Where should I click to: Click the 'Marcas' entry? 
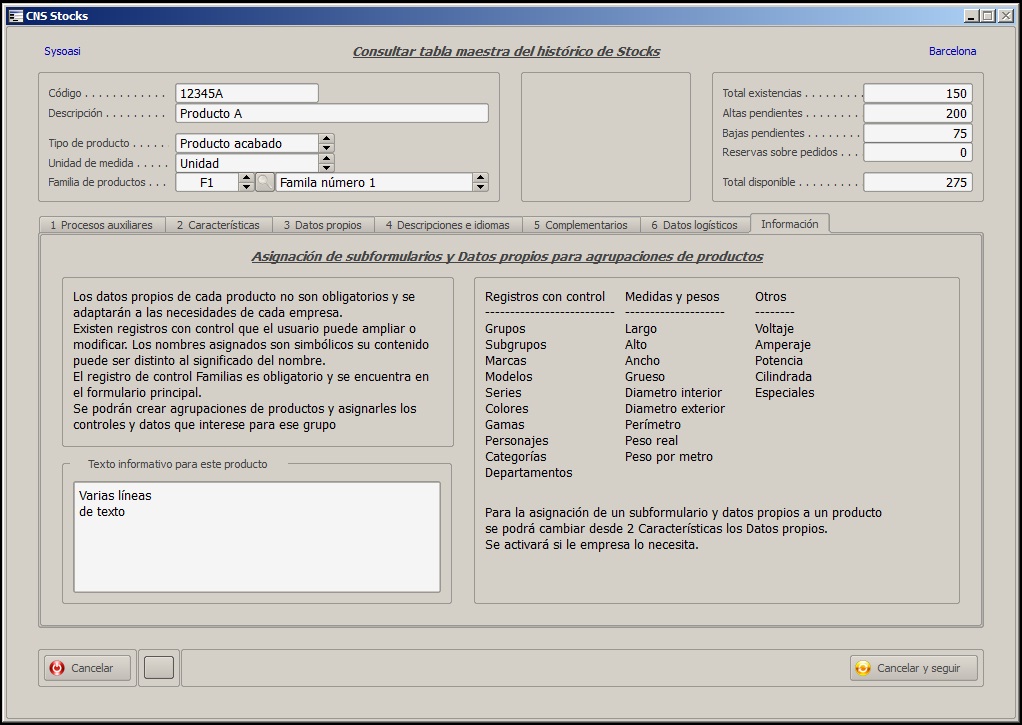point(506,361)
